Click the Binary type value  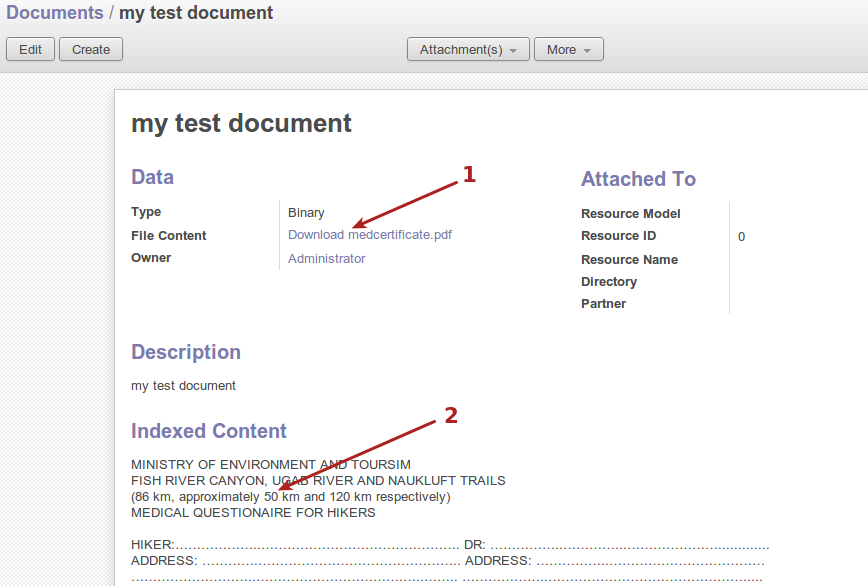(x=306, y=213)
